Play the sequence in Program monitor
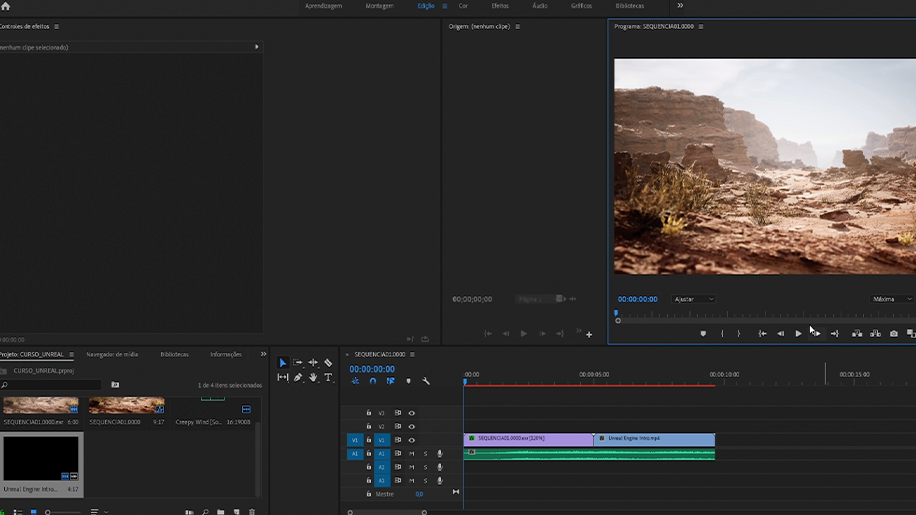The width and height of the screenshot is (916, 515). [x=798, y=334]
